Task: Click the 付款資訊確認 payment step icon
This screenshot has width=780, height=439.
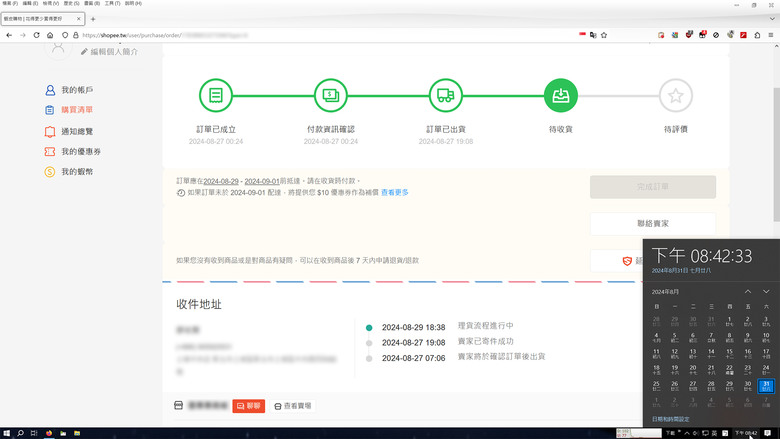Action: click(331, 95)
